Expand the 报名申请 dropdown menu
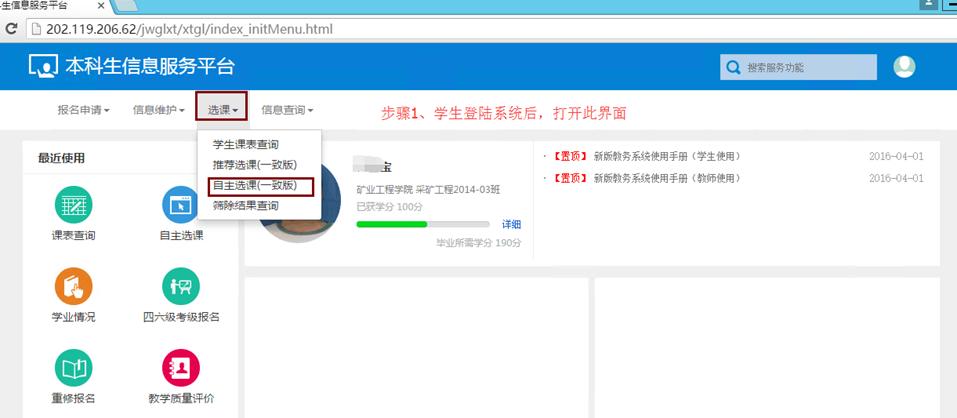The height and width of the screenshot is (418, 957). pyautogui.click(x=83, y=109)
